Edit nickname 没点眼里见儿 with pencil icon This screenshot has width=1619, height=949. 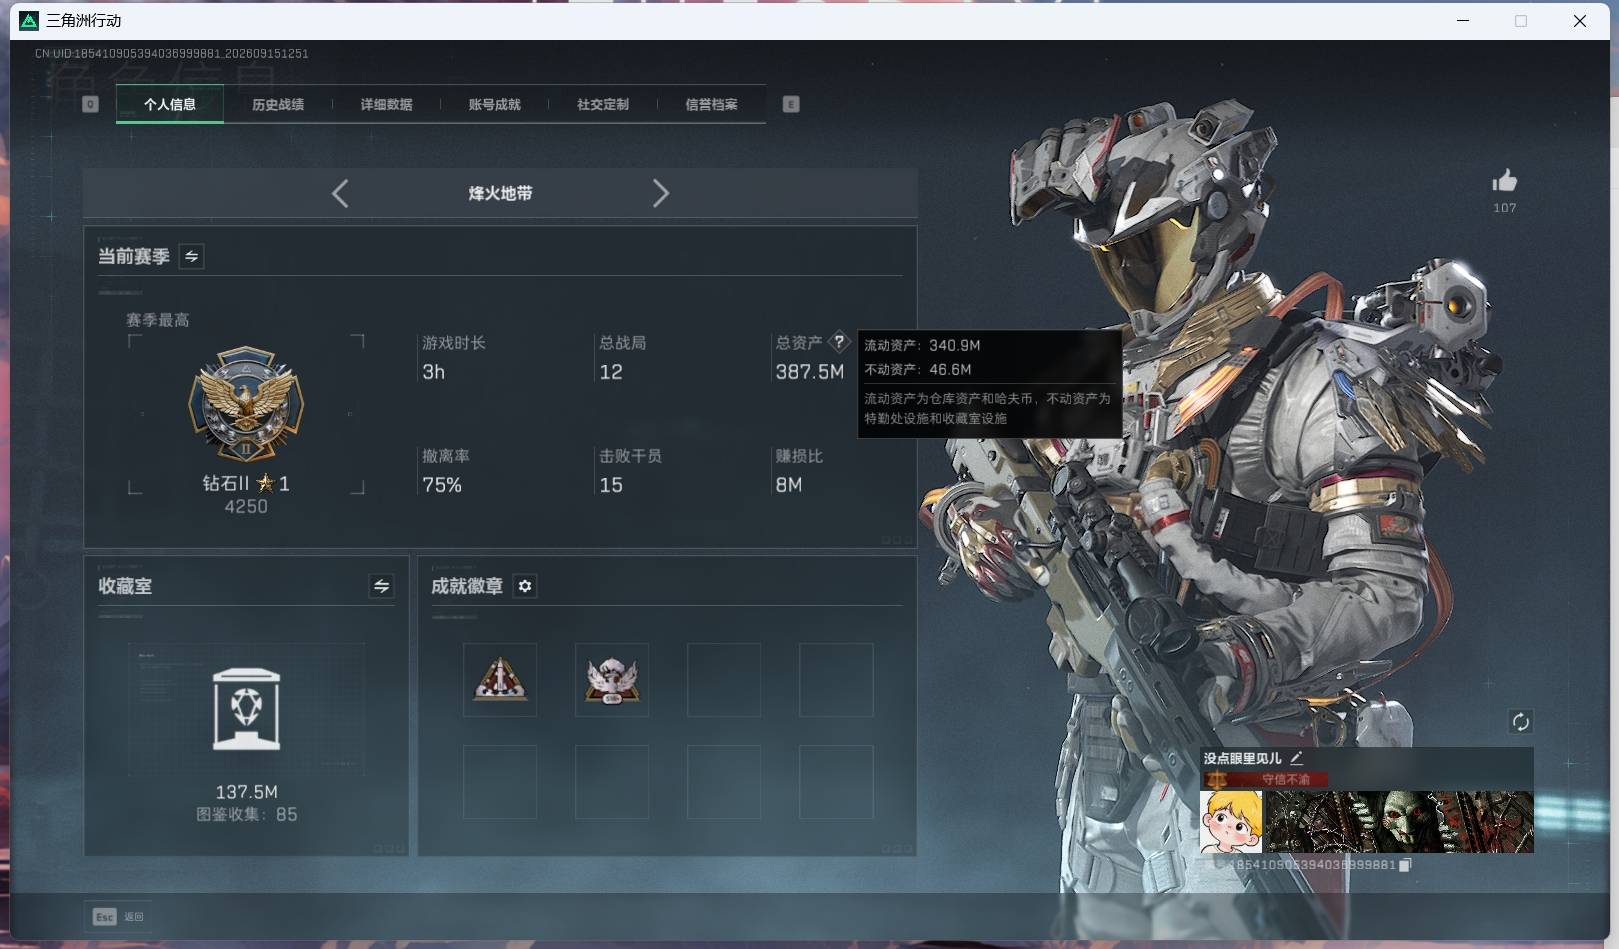click(1296, 758)
